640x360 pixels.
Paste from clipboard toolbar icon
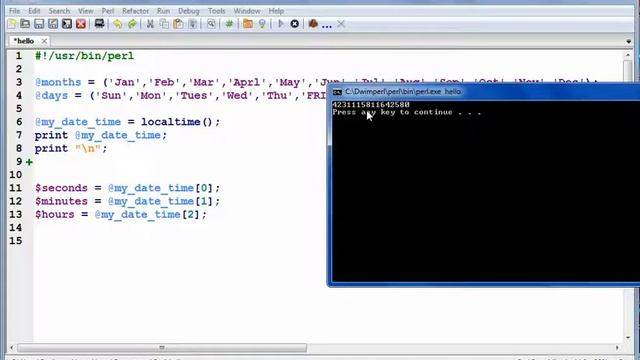[x=178, y=24]
